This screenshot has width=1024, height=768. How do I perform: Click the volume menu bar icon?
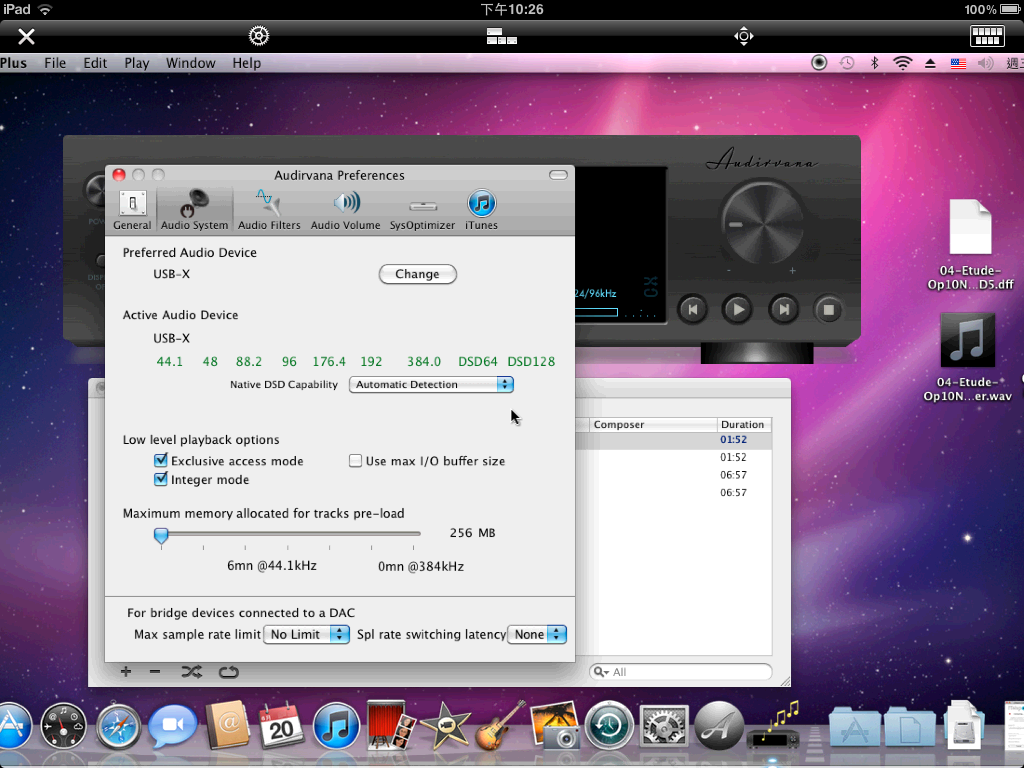pyautogui.click(x=985, y=63)
